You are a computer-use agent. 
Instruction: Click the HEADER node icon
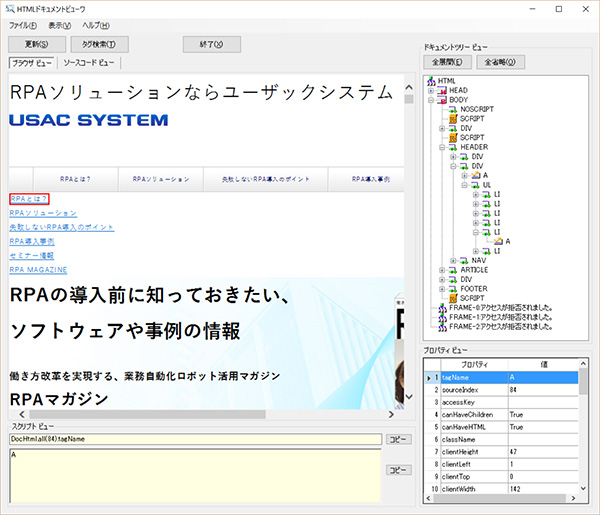[x=453, y=147]
